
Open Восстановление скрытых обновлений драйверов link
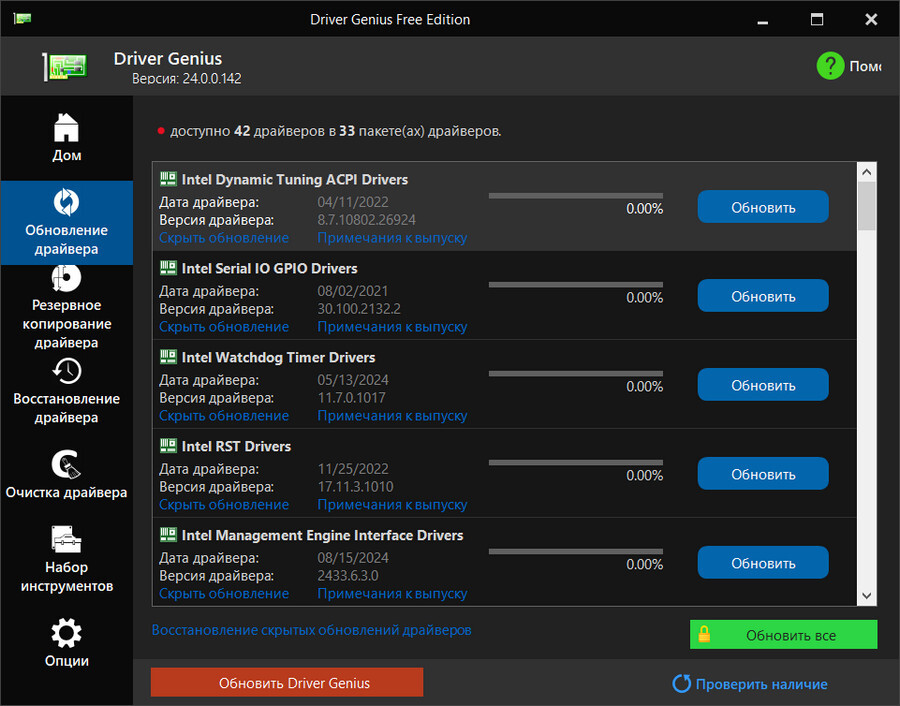pyautogui.click(x=312, y=630)
